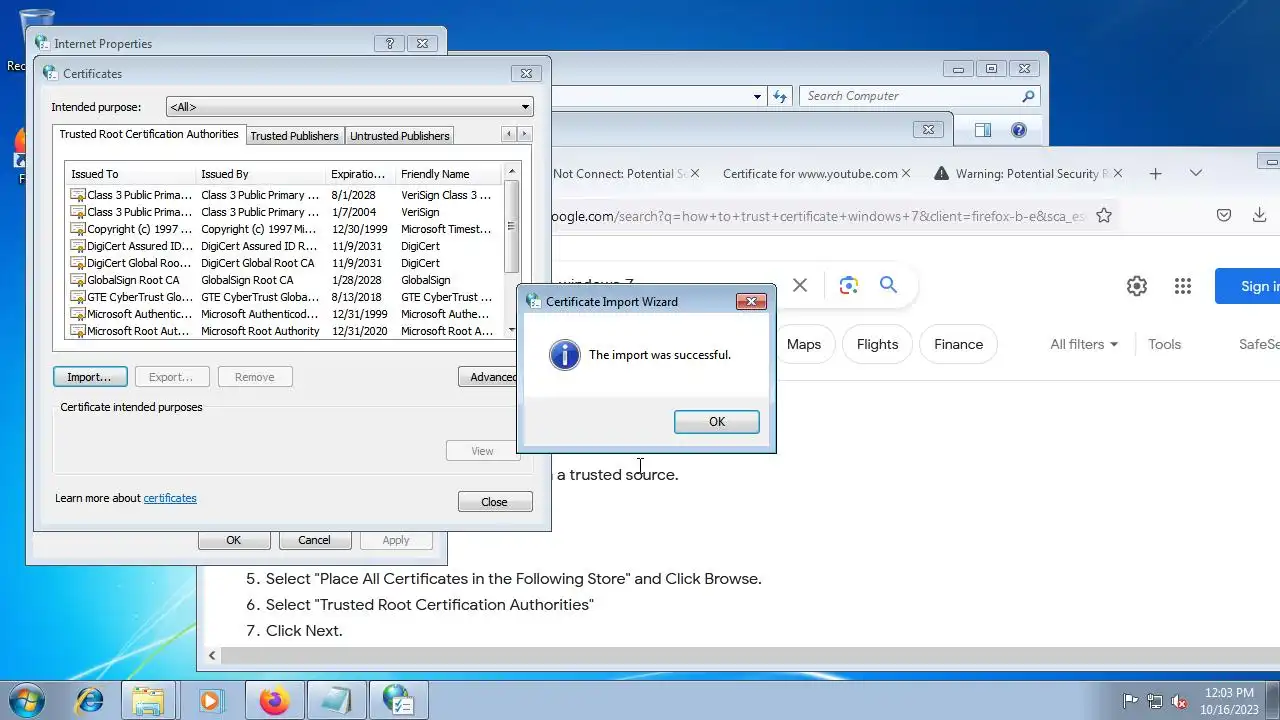This screenshot has height=720, width=1280.
Task: Click Google Lens search by image icon
Action: coord(849,285)
